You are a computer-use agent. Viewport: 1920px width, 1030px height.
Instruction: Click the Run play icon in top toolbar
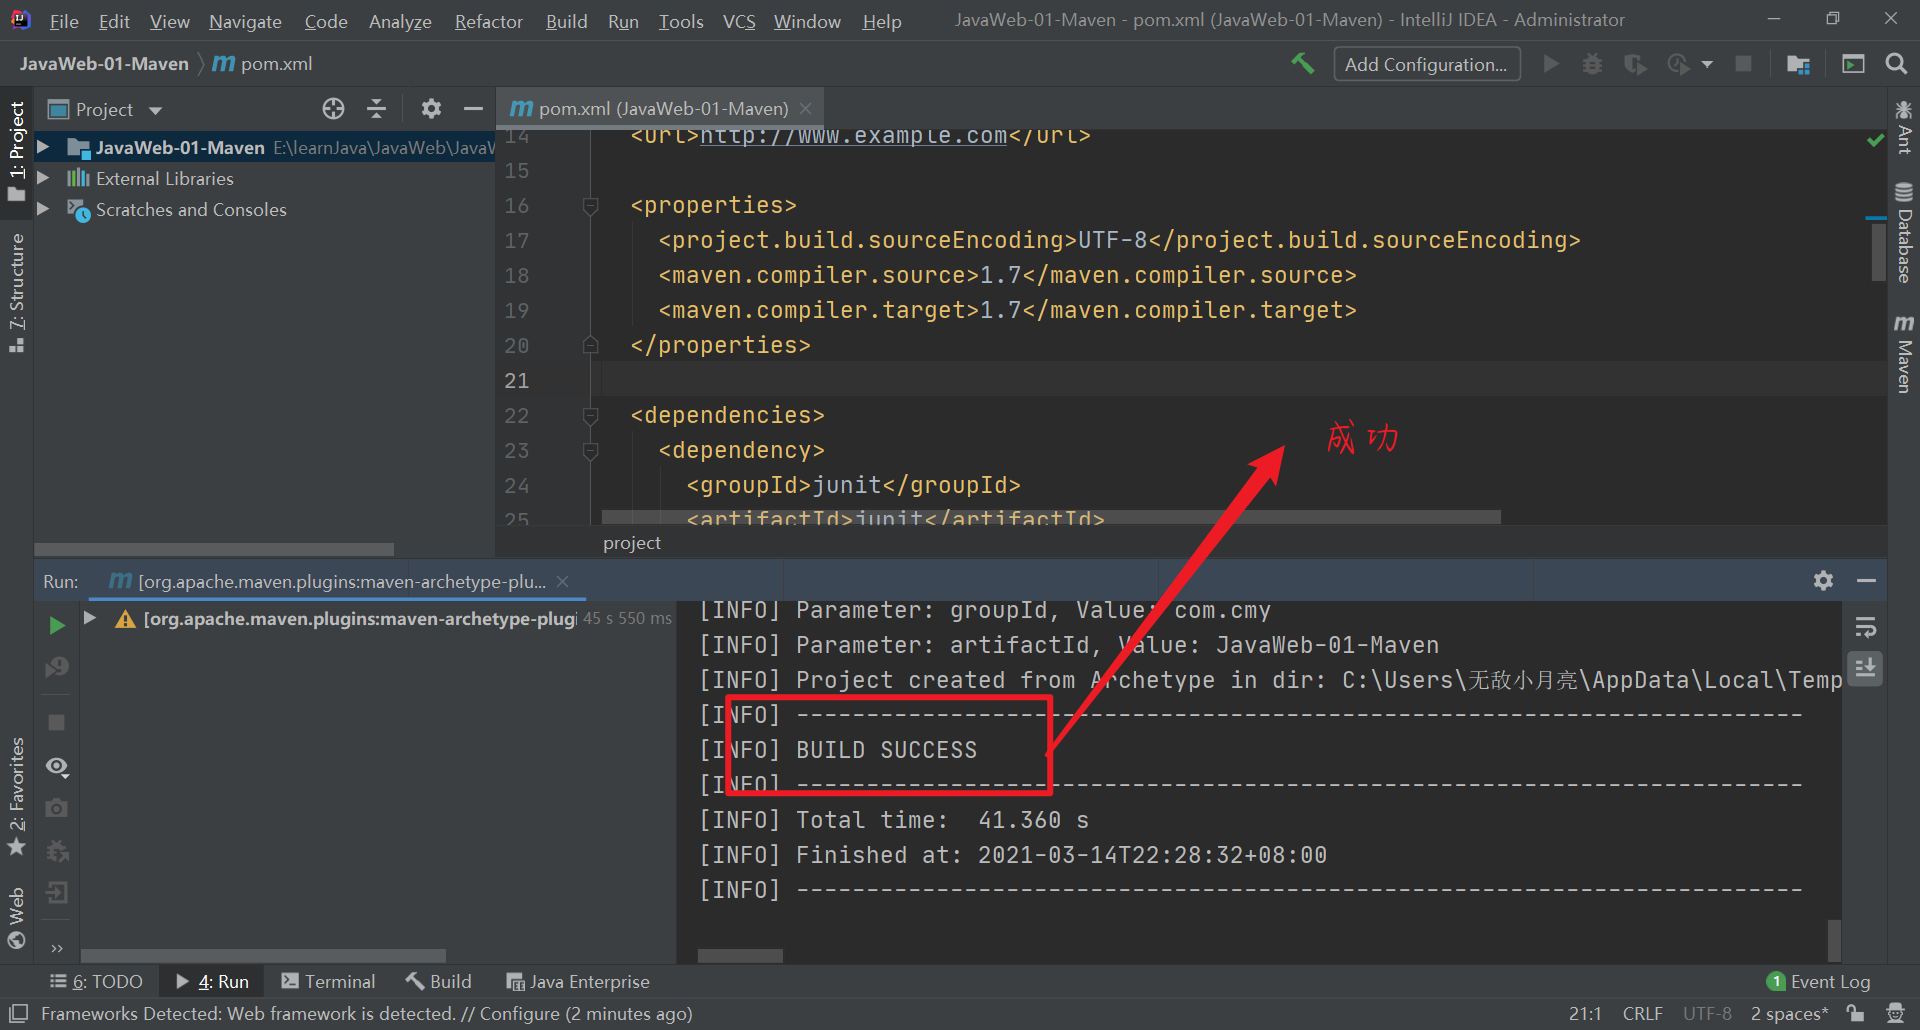click(x=1551, y=64)
